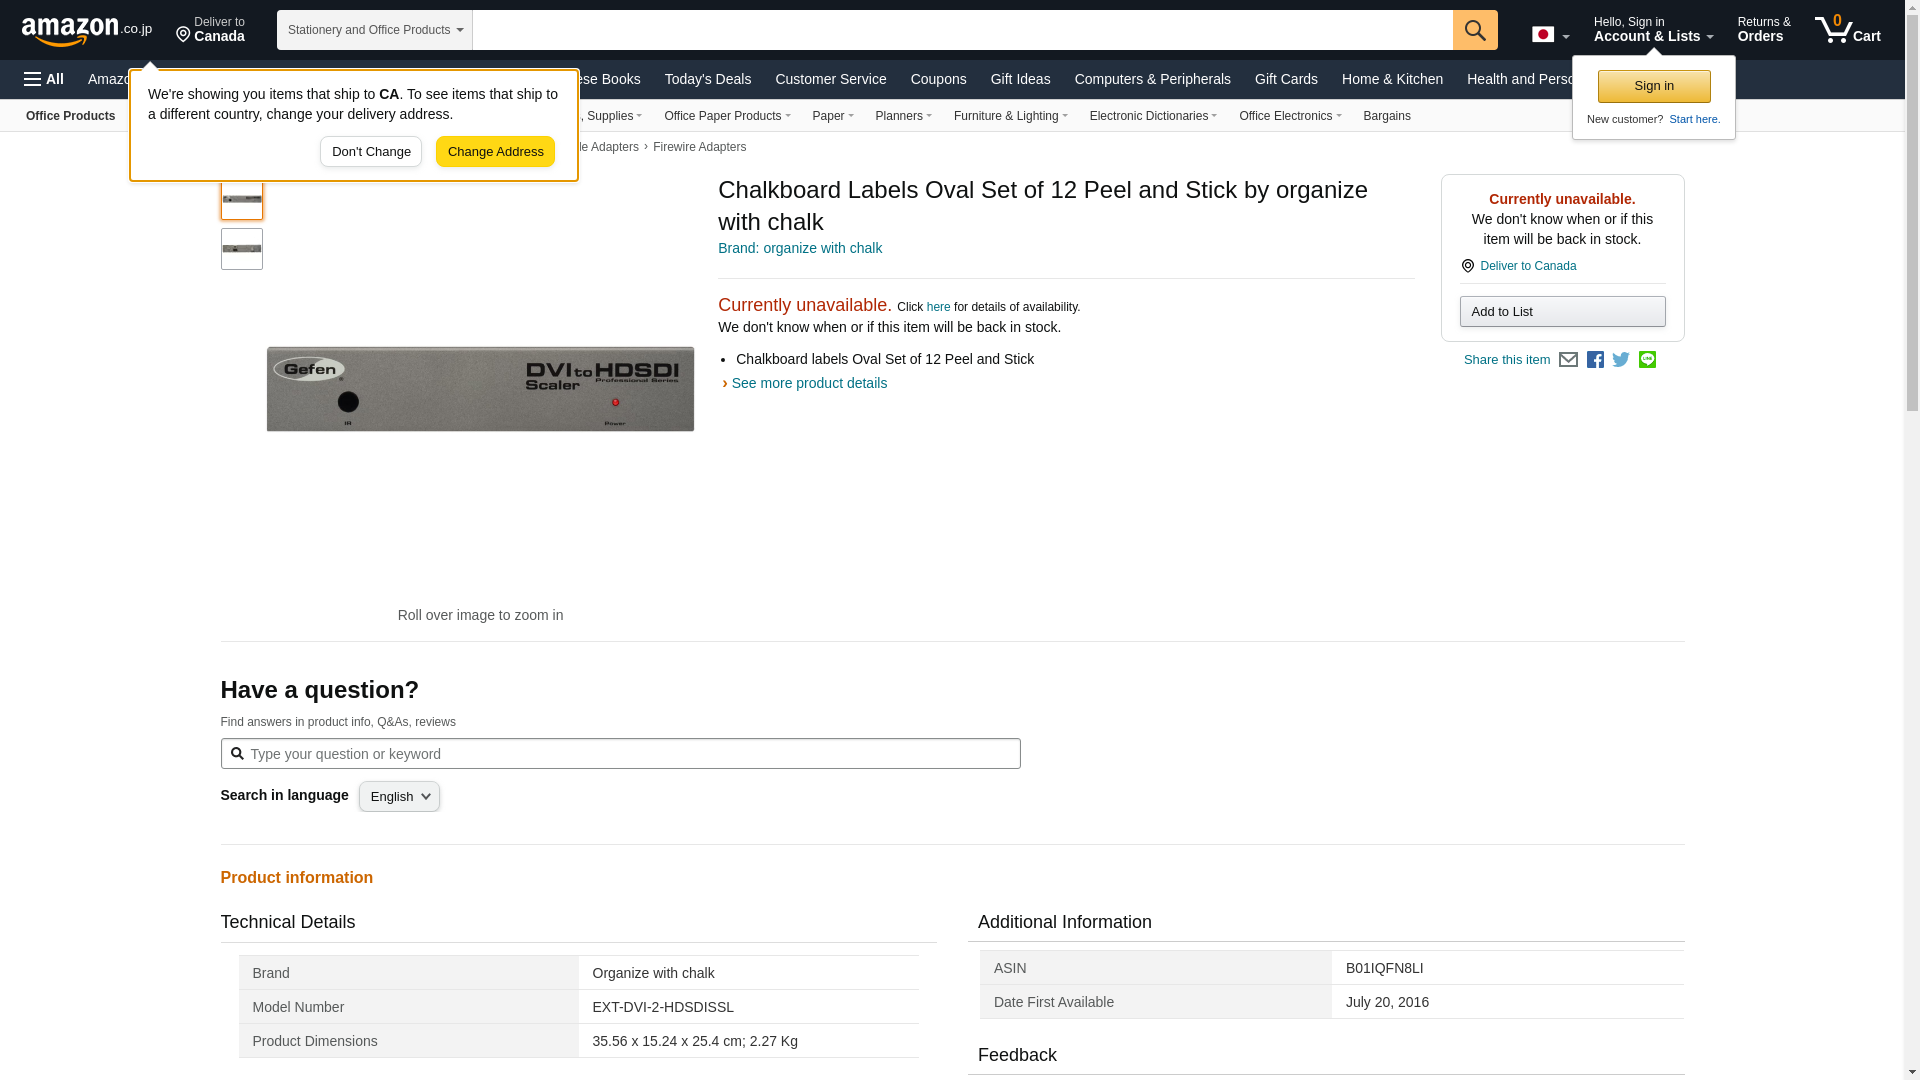Viewport: 1920px width, 1080px height.
Task: Click the yellow Sign in button
Action: (1653, 86)
